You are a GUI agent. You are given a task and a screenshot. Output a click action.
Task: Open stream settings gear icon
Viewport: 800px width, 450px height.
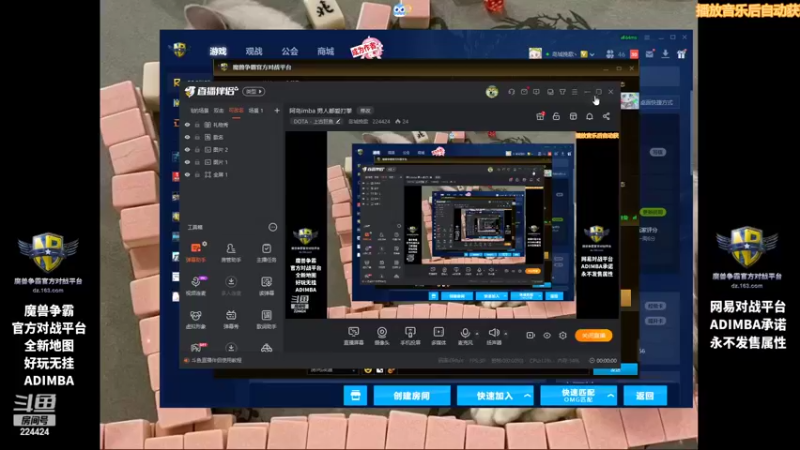562,335
